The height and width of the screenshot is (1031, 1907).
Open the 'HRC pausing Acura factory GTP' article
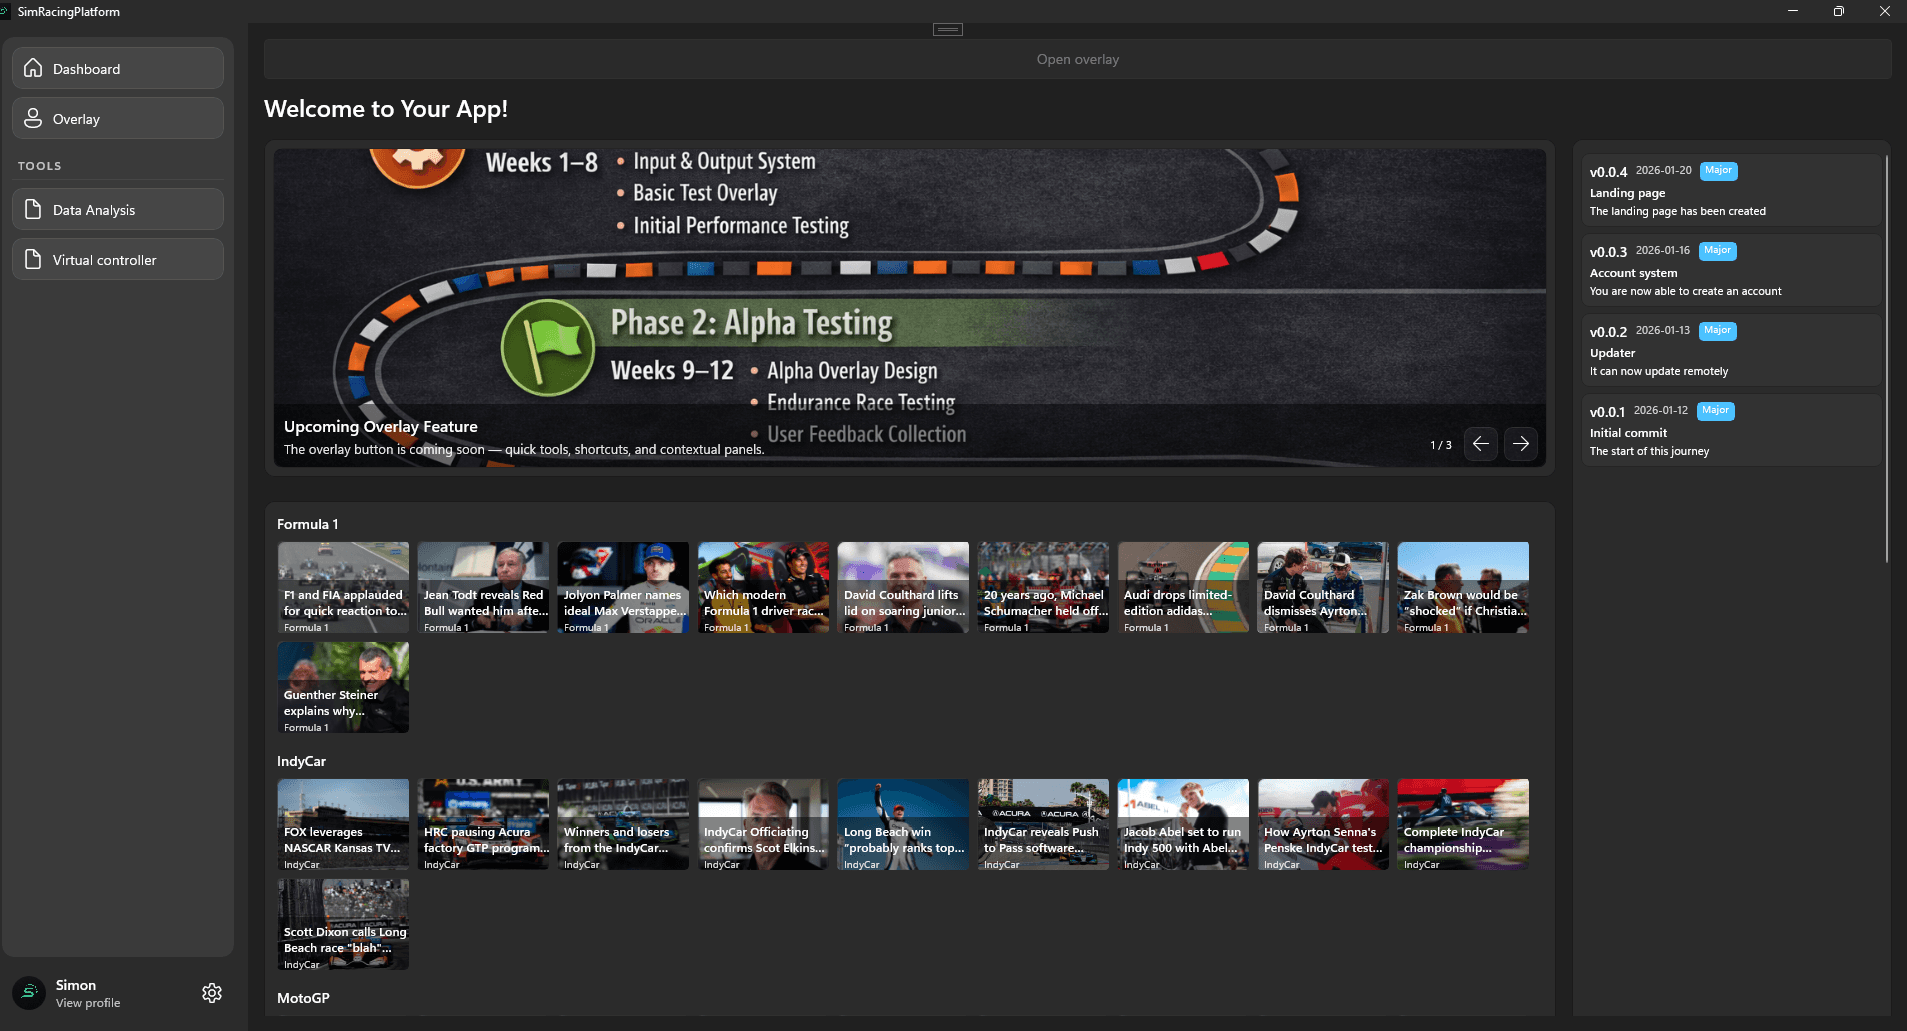click(483, 824)
